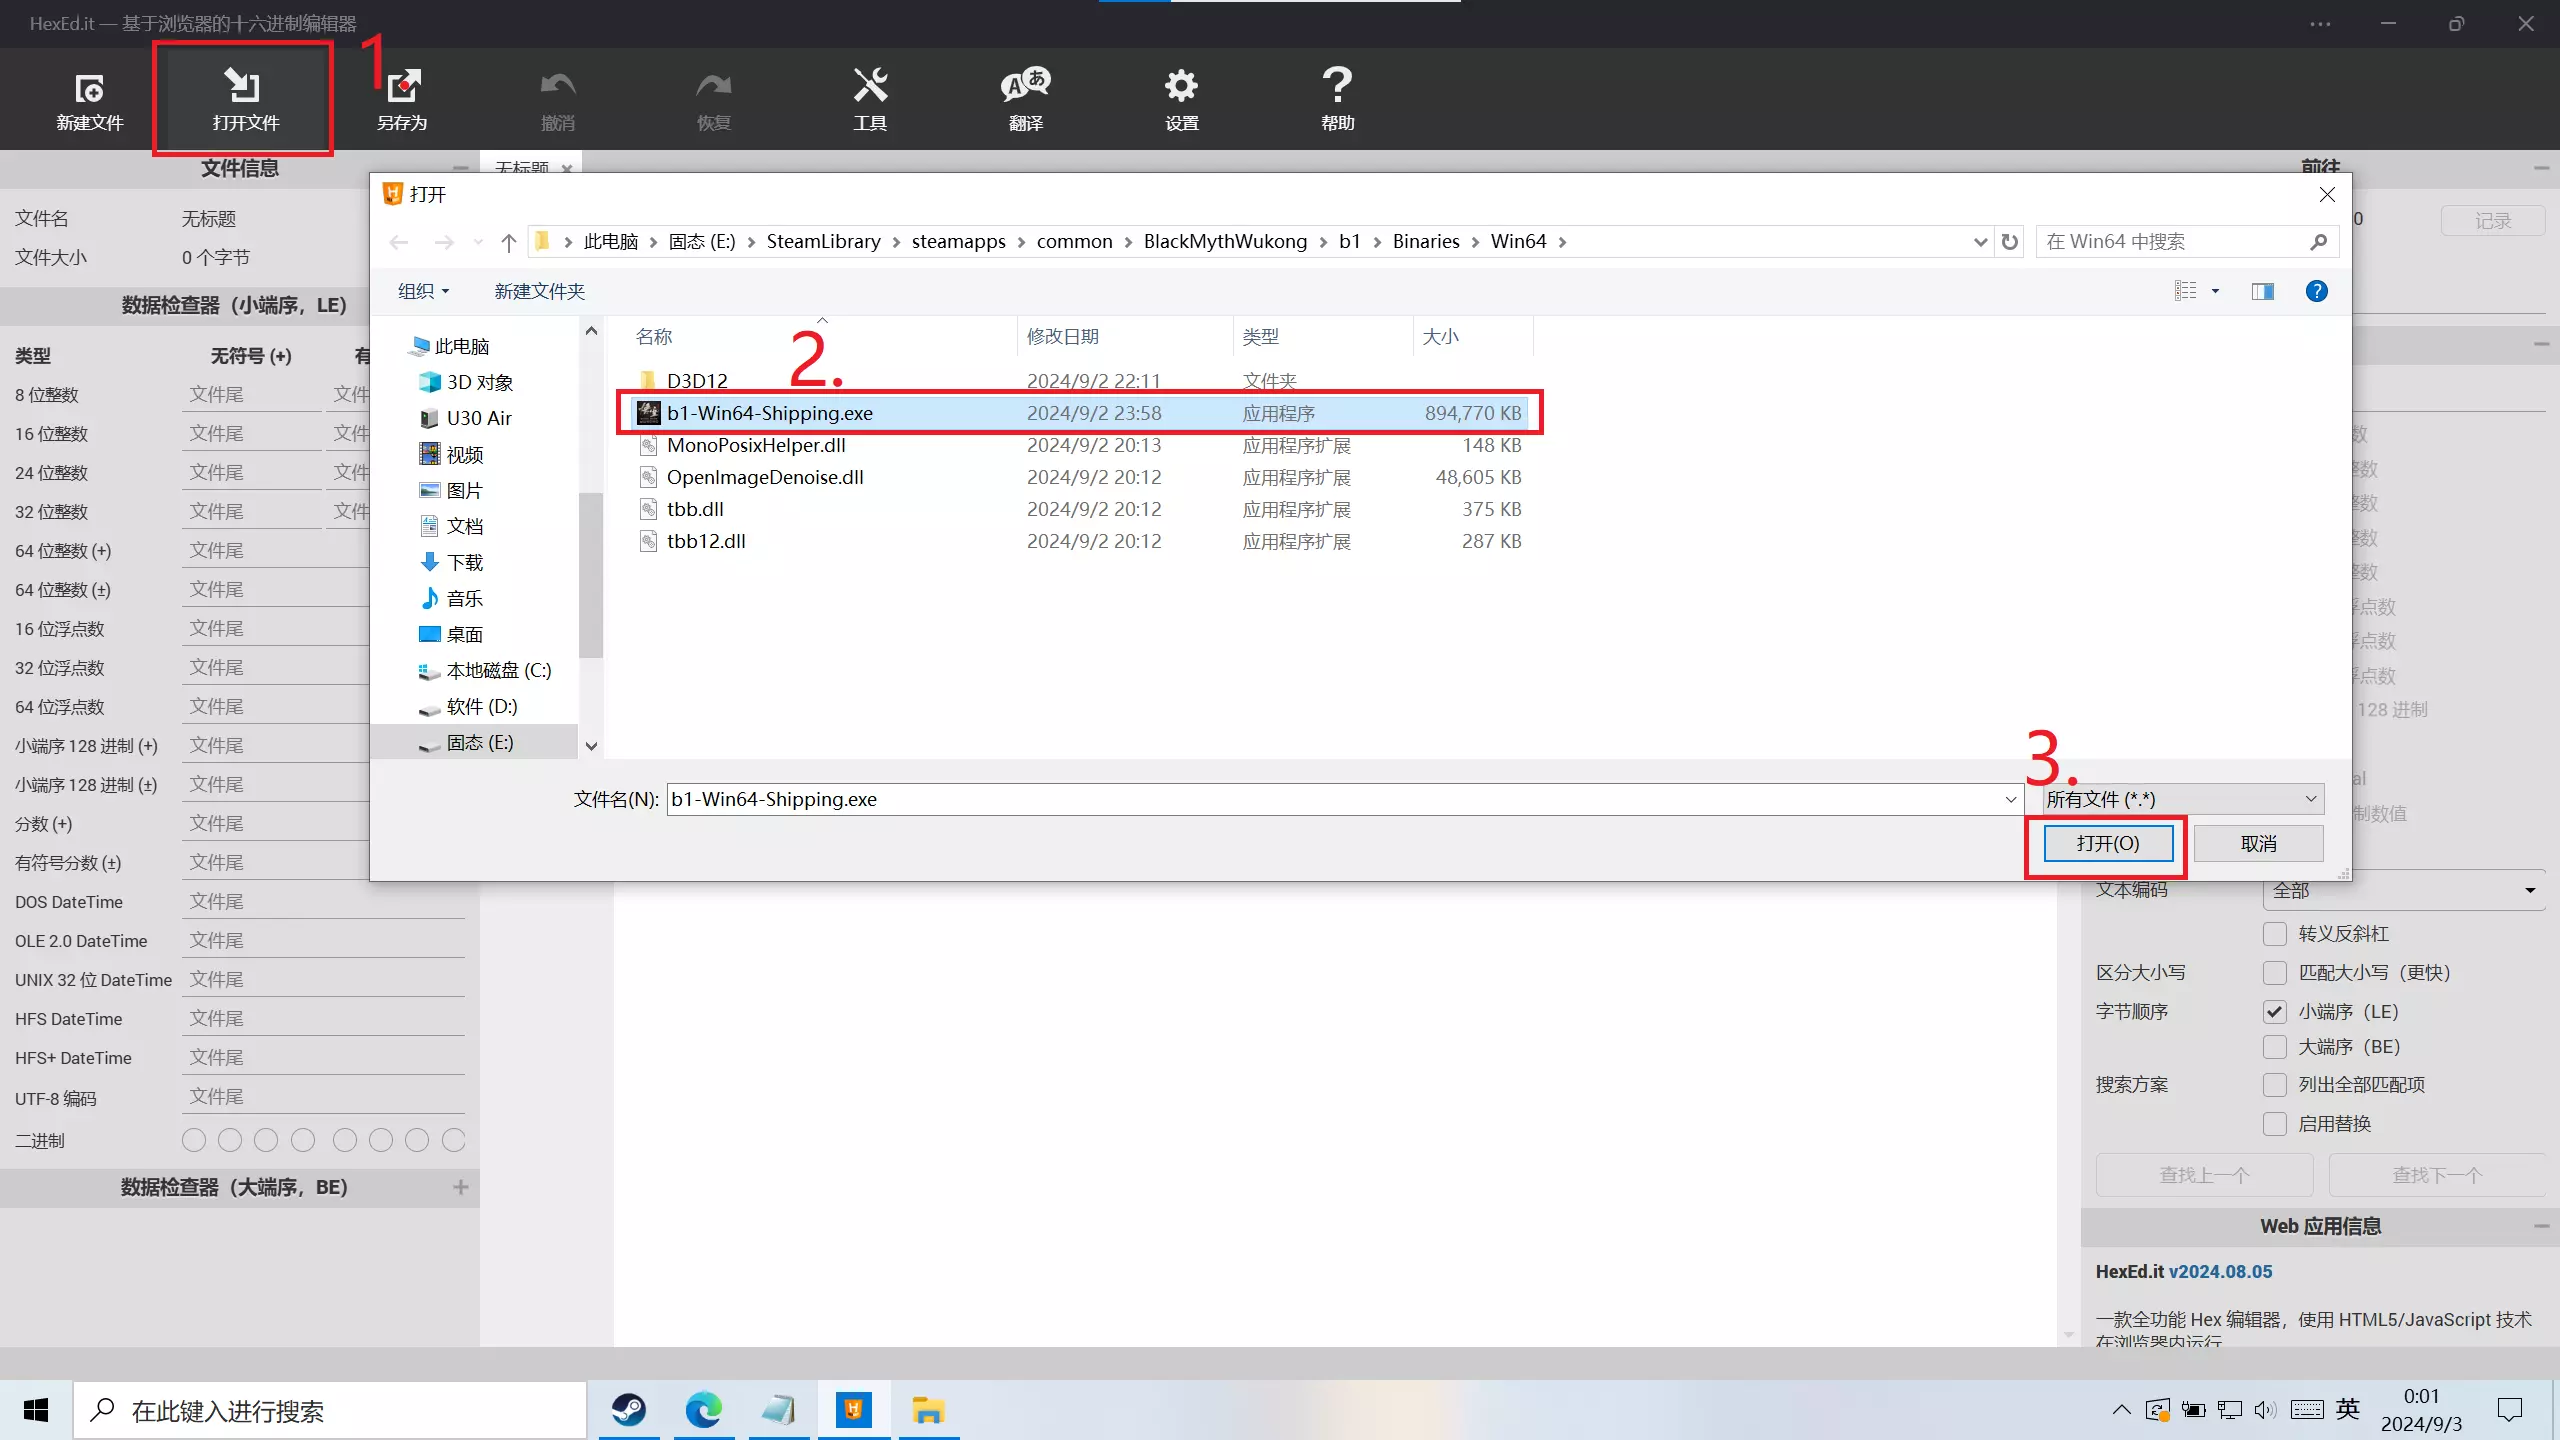This screenshot has width=2560, height=1440.
Task: Uncheck the 小端序 (LE) checkbox
Action: coord(2275,1011)
